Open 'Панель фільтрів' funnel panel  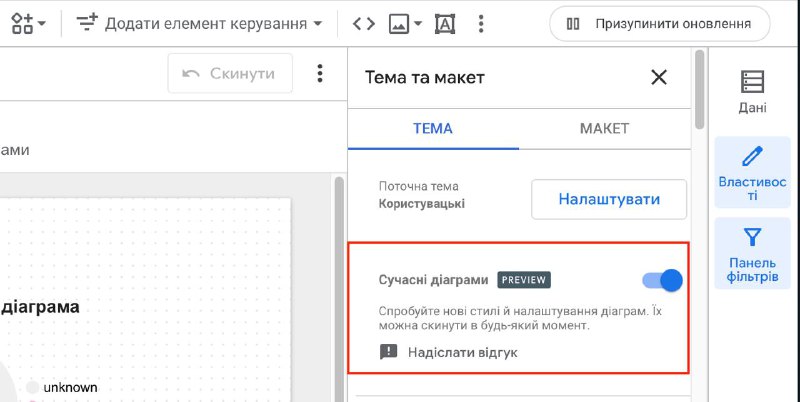753,254
